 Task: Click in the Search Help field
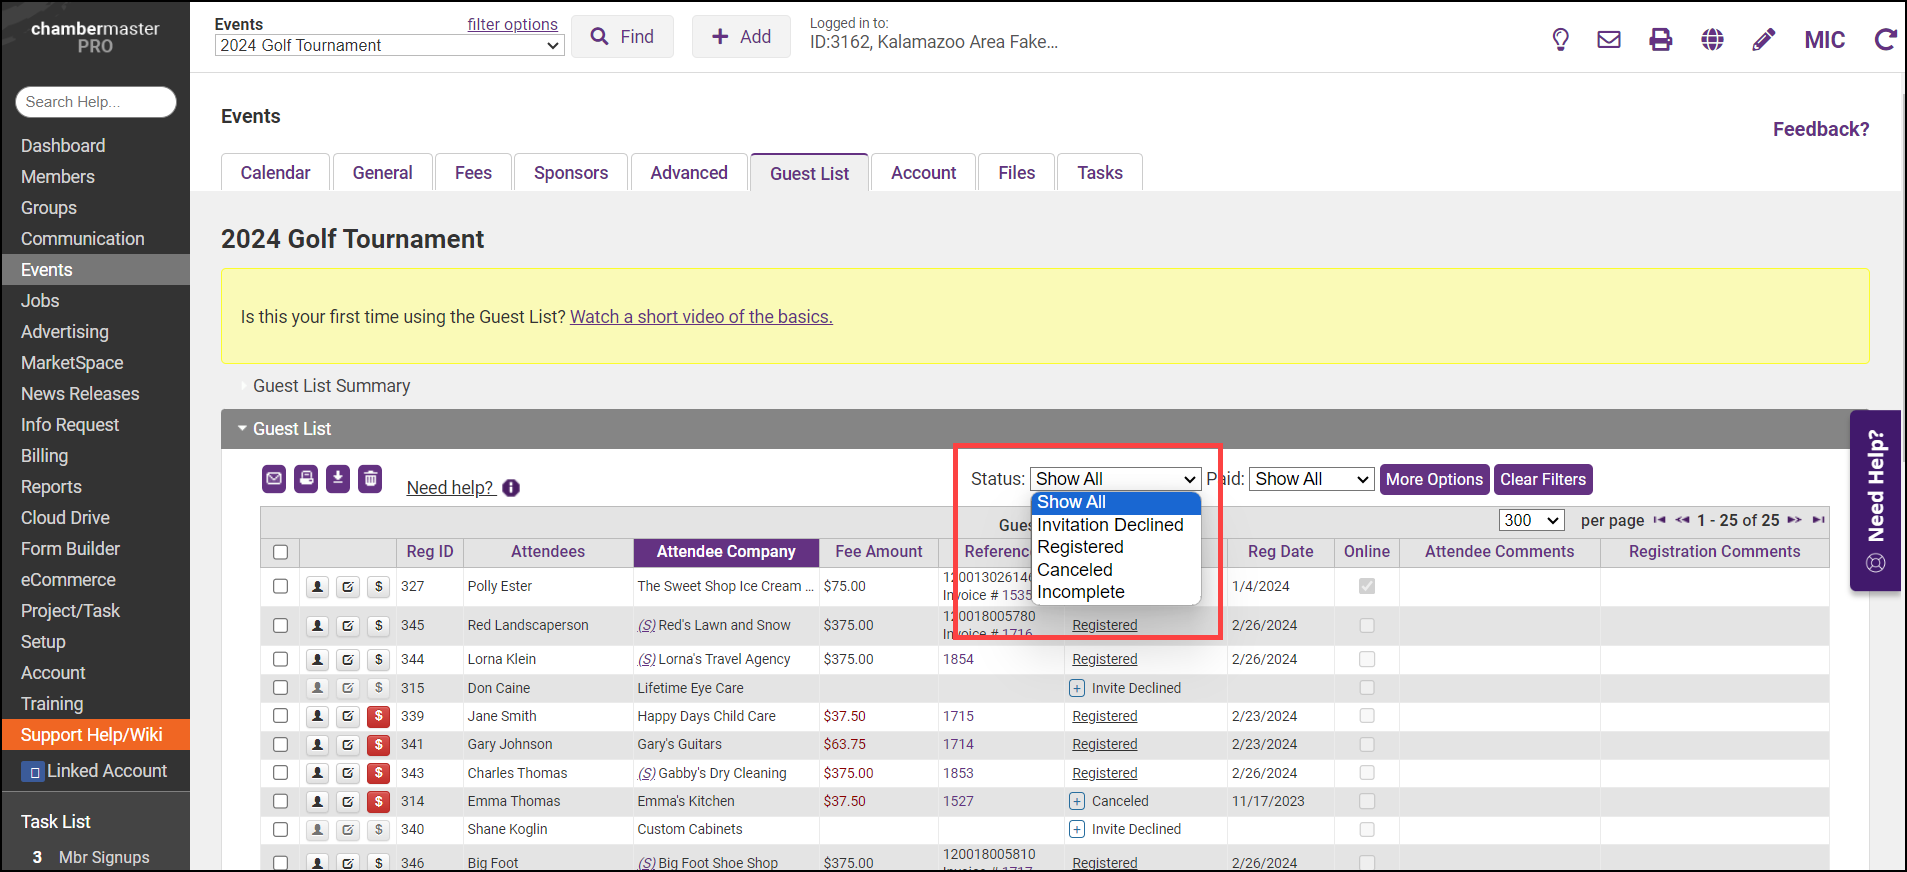96,102
